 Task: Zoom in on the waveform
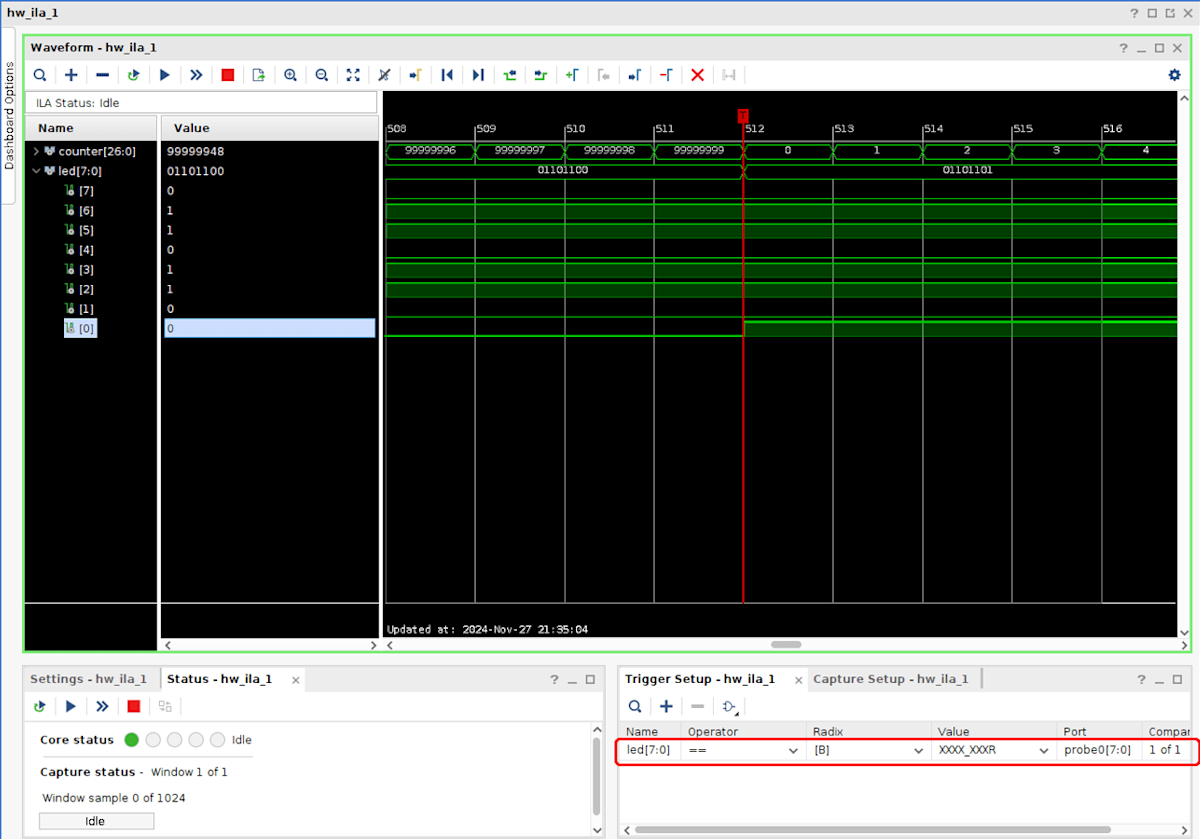pos(291,75)
